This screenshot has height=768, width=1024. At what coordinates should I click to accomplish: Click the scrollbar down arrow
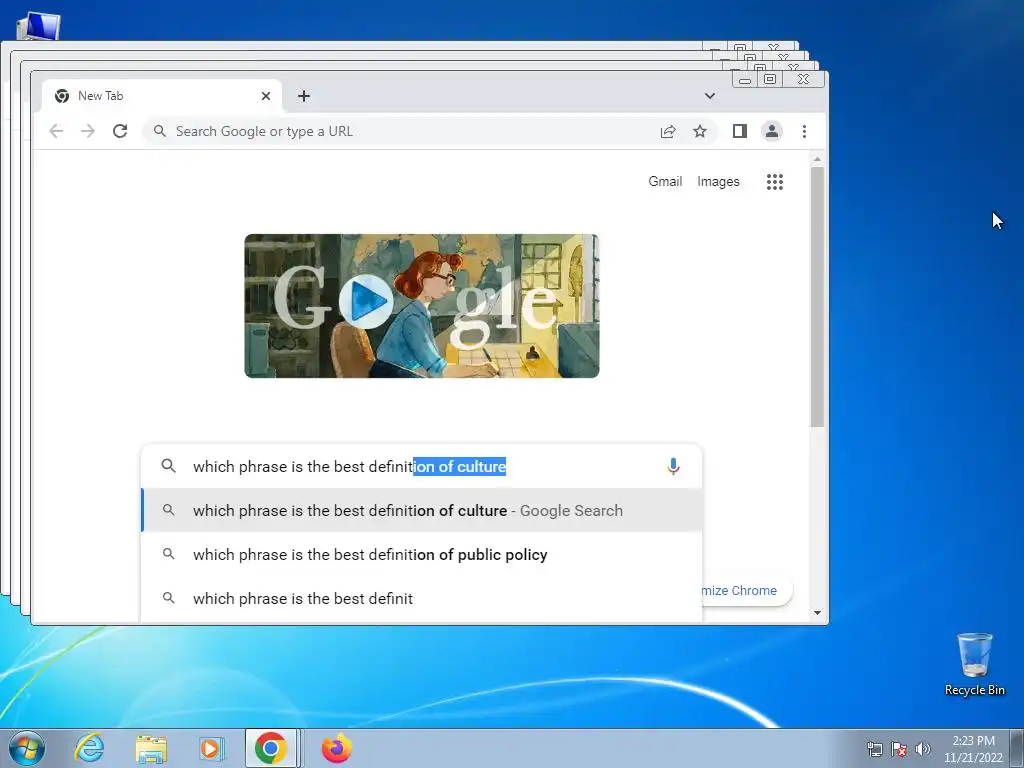coord(817,613)
